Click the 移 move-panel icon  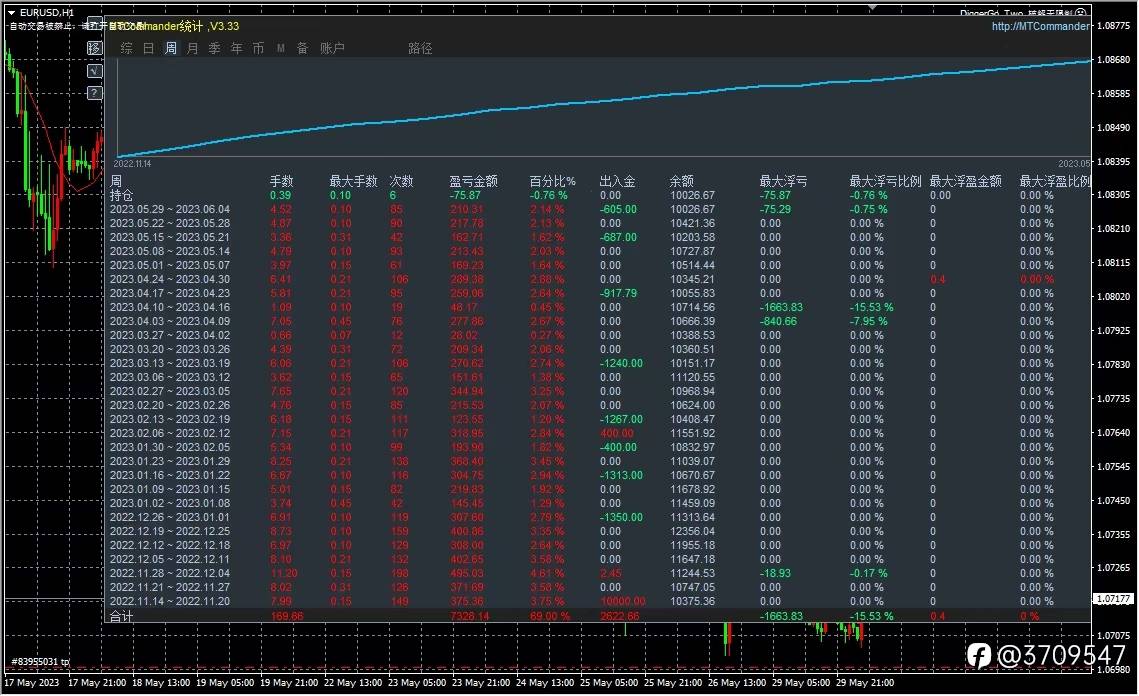(x=94, y=48)
